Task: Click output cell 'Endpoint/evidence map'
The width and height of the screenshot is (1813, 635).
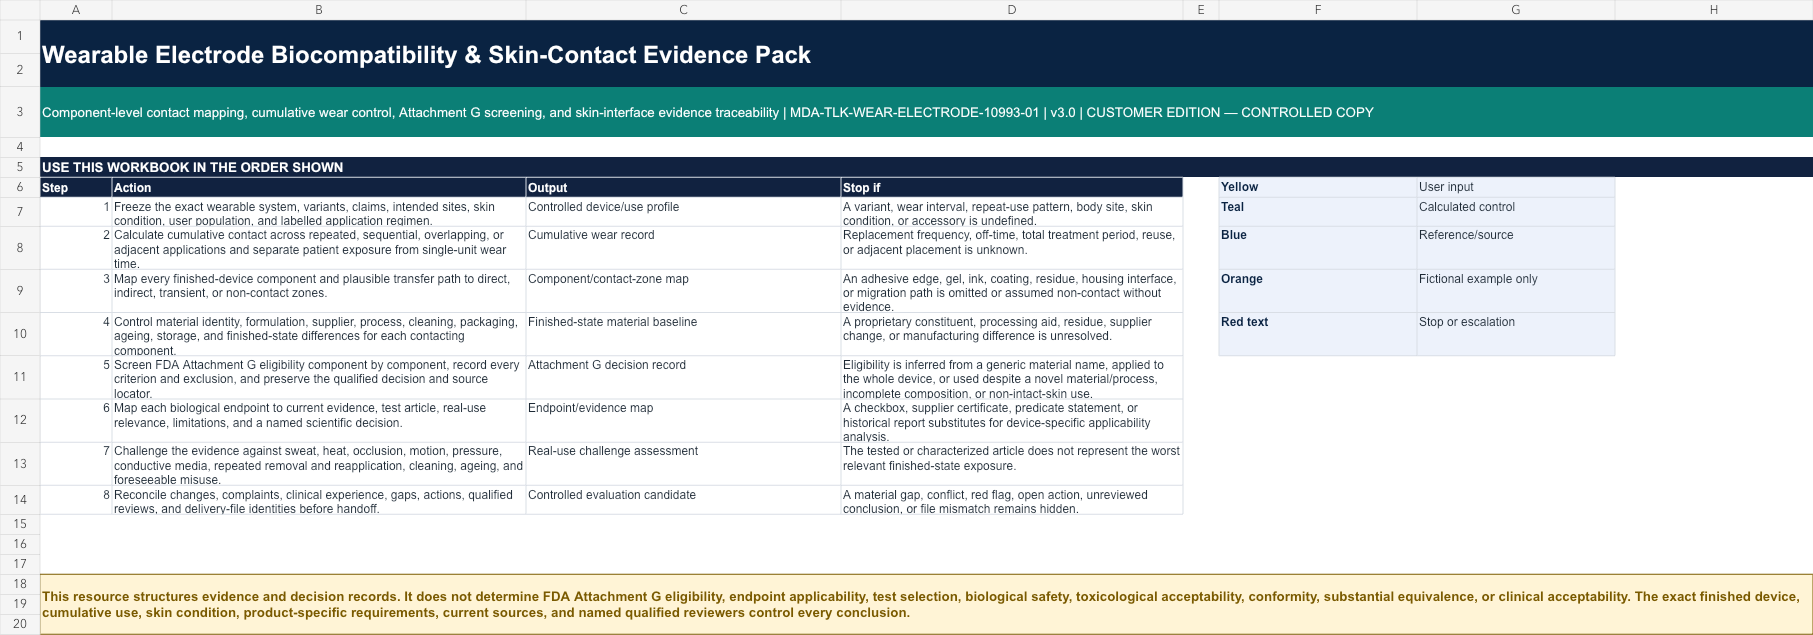Action: click(x=683, y=420)
